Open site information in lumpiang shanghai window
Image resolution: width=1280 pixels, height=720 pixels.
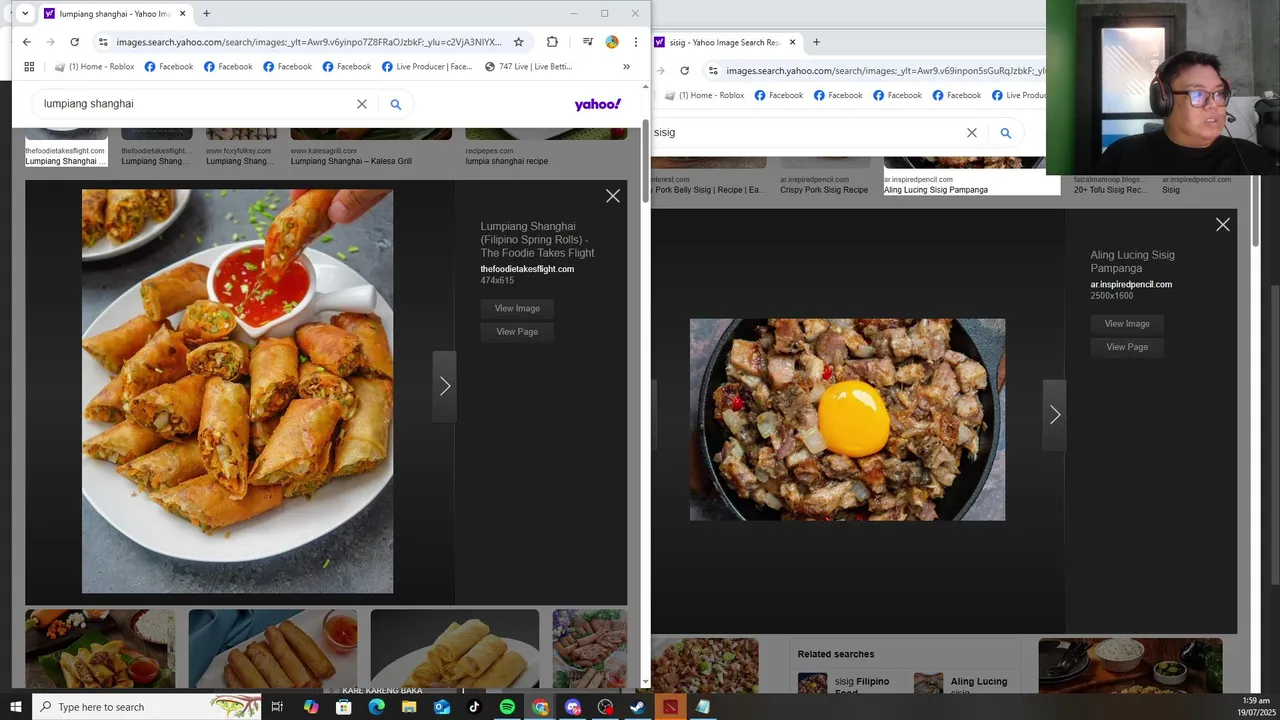tap(103, 42)
